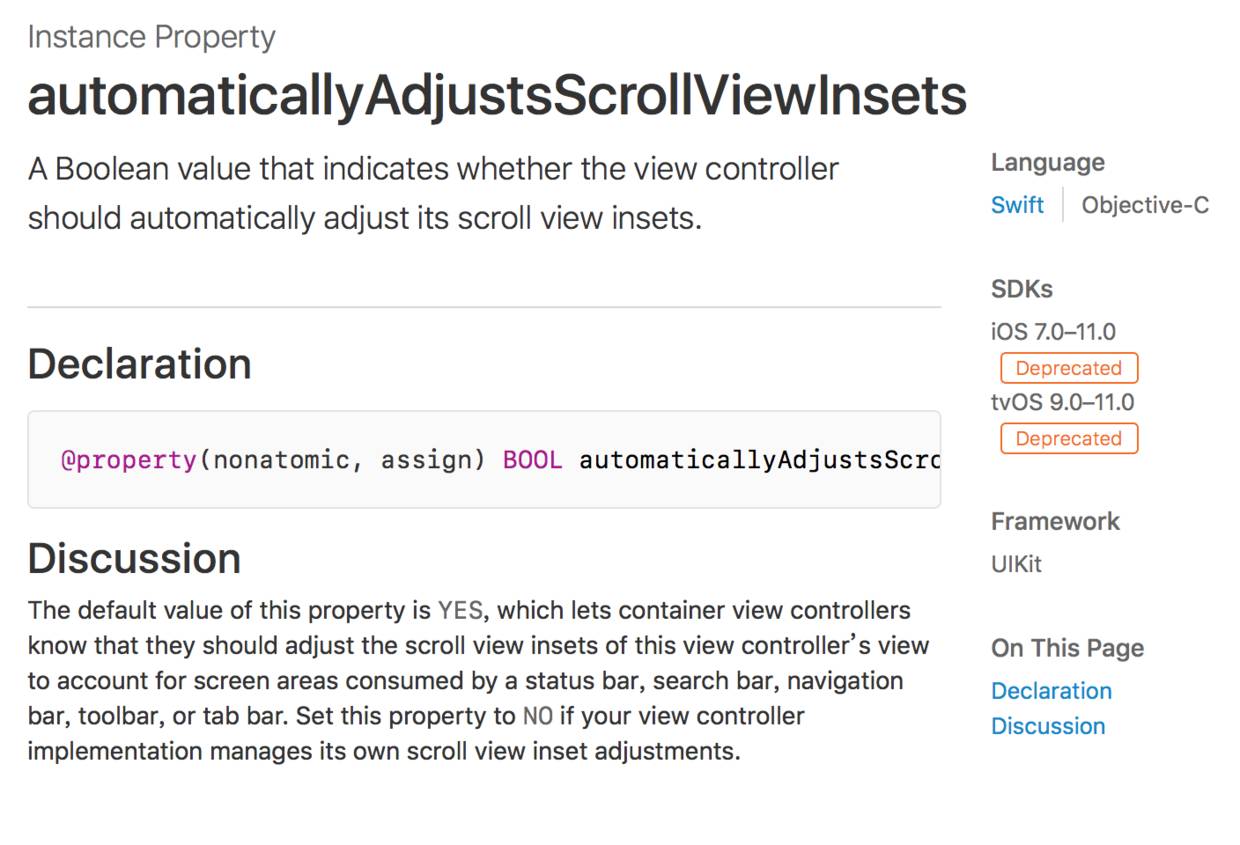This screenshot has height=845, width=1240.
Task: Click the iOS 7.0–11.0 SDK entry
Action: [1053, 332]
